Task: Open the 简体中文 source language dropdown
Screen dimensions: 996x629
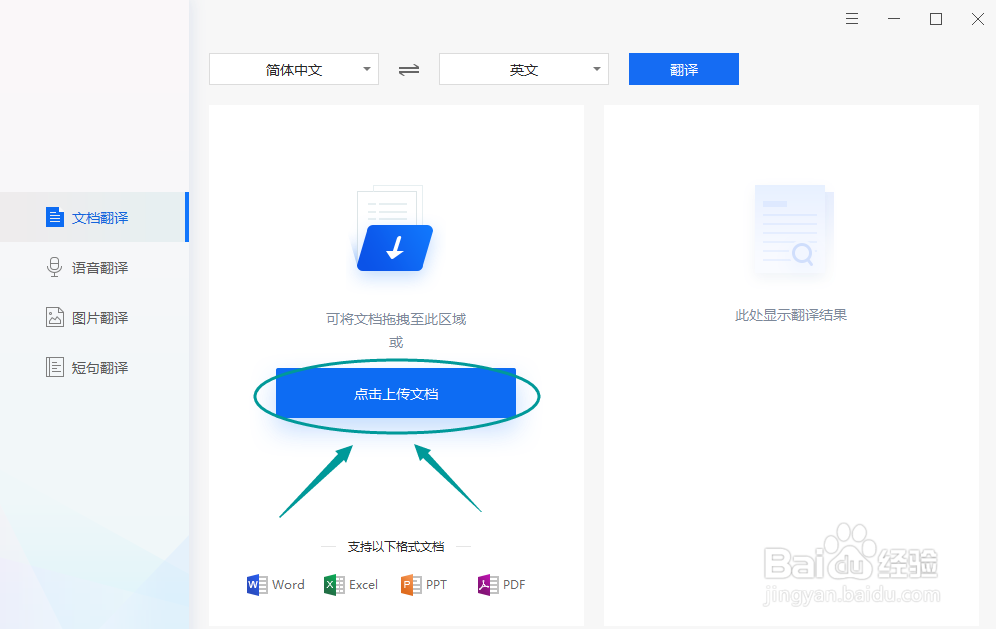Action: [x=294, y=69]
